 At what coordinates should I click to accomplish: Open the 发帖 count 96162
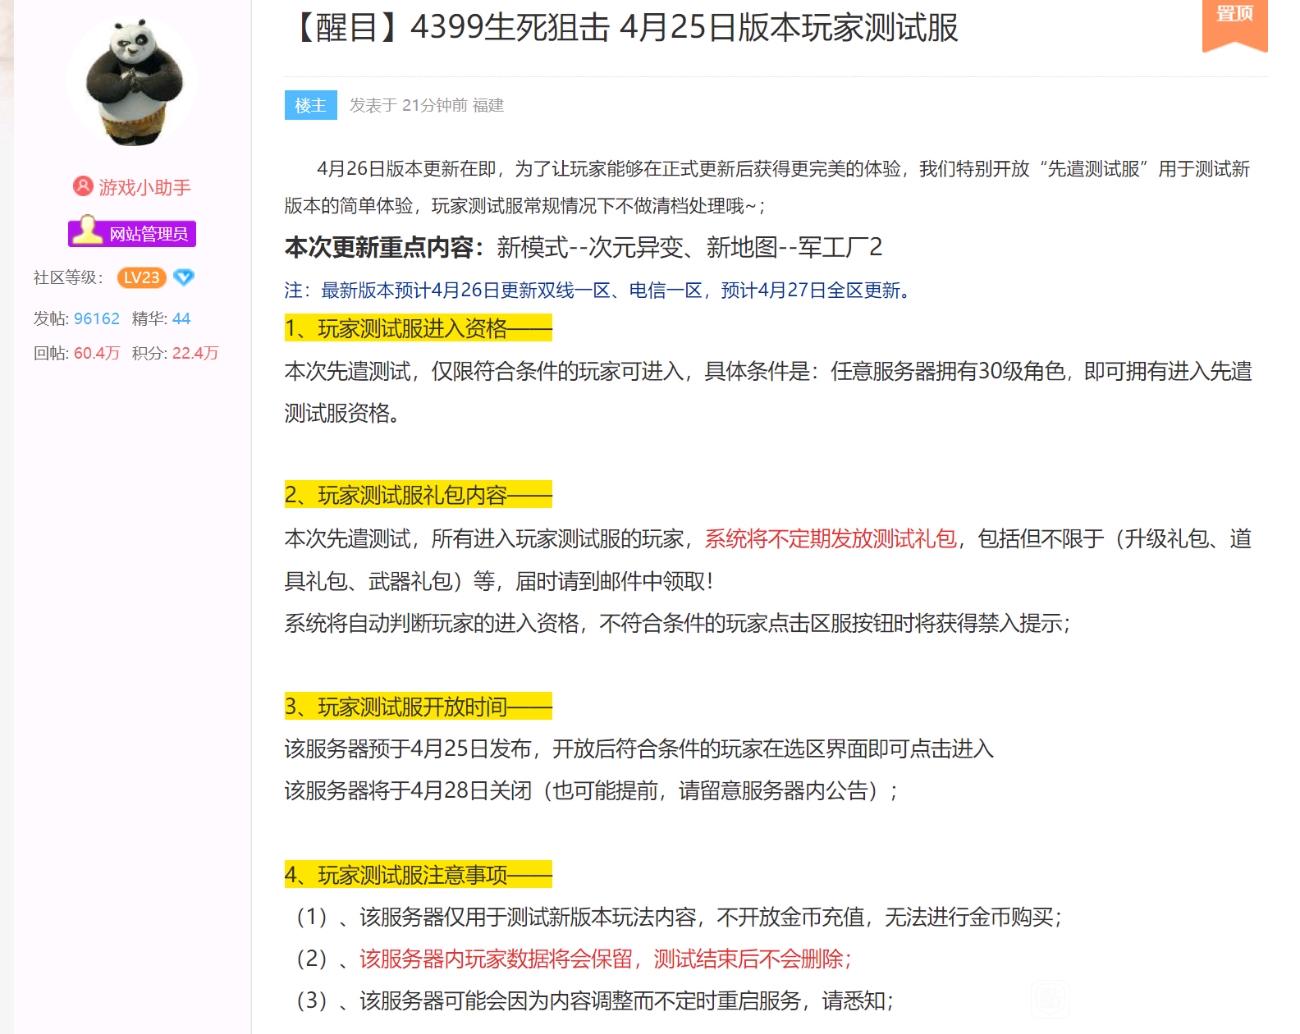[96, 318]
